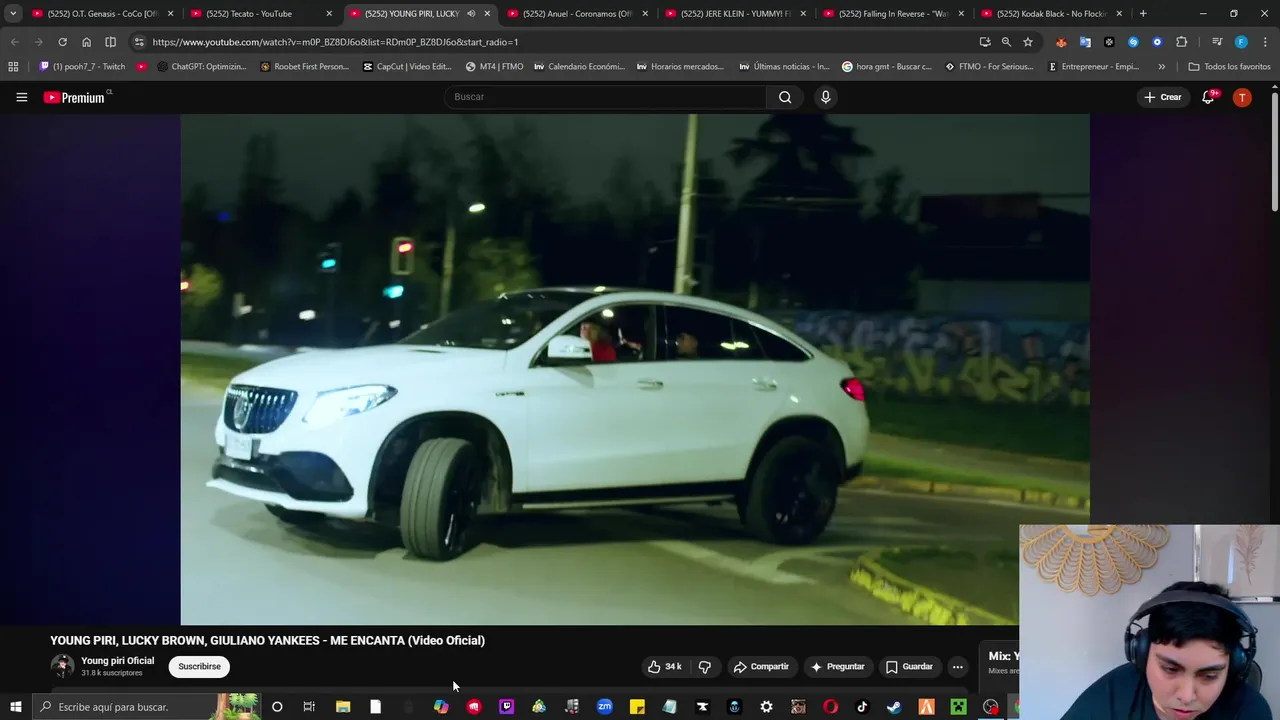
Task: Open Task View in taskbar
Action: click(309, 707)
